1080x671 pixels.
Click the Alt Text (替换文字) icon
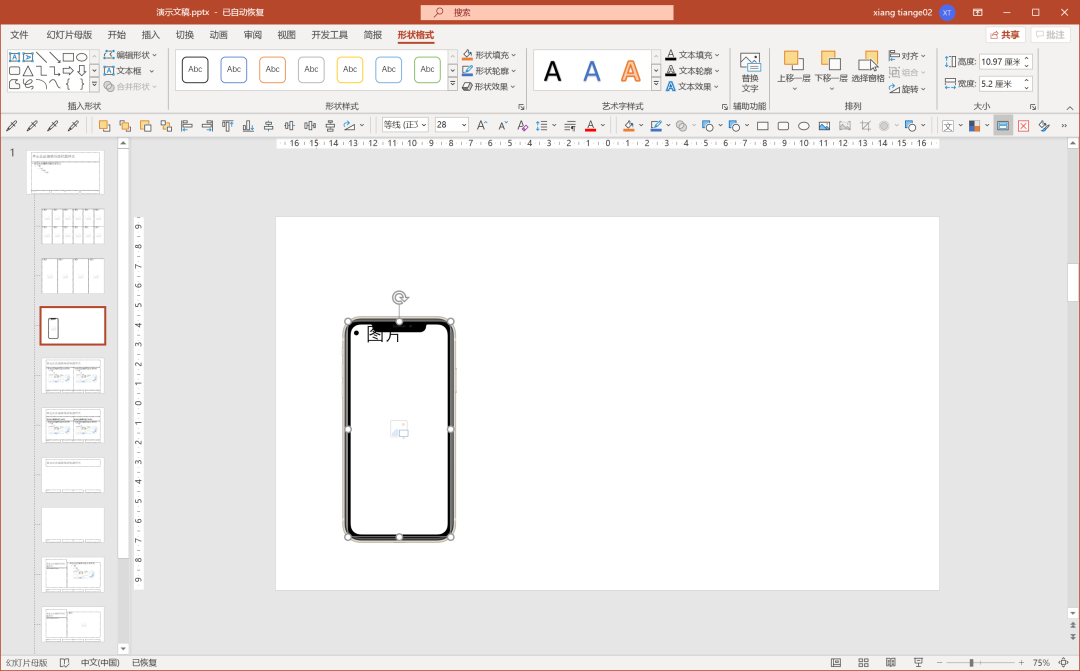pos(750,64)
